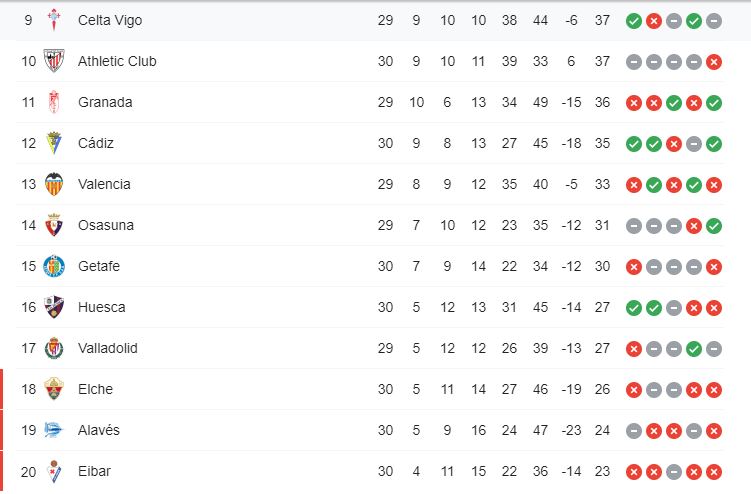
Task: Click Osasuna's green win form indicator
Action: click(x=713, y=226)
